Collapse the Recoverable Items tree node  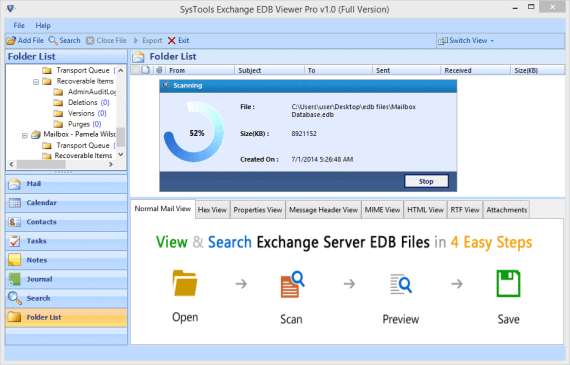36,82
